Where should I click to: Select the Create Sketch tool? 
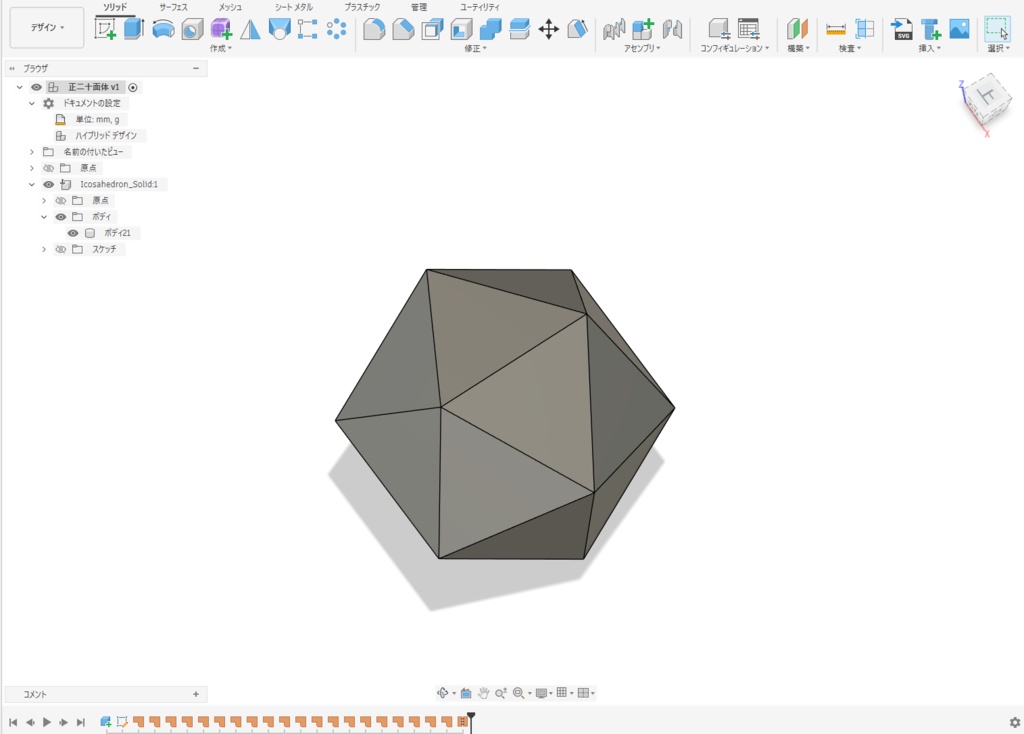pyautogui.click(x=105, y=27)
